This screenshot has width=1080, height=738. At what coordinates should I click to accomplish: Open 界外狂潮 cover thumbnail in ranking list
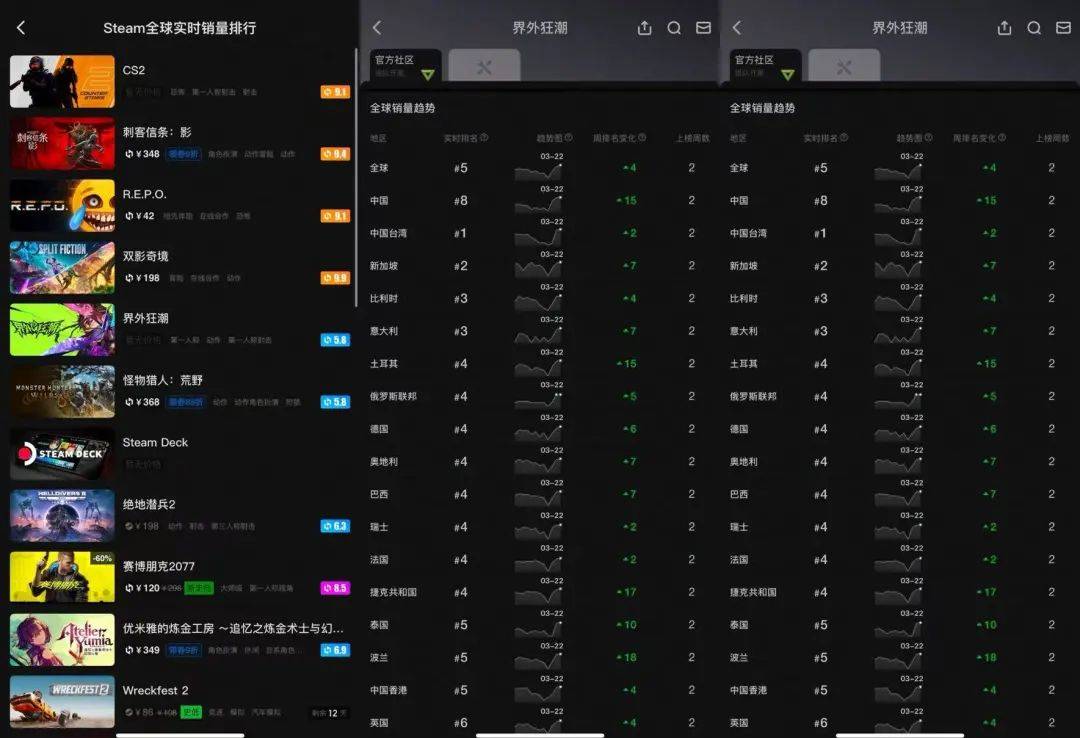62,329
